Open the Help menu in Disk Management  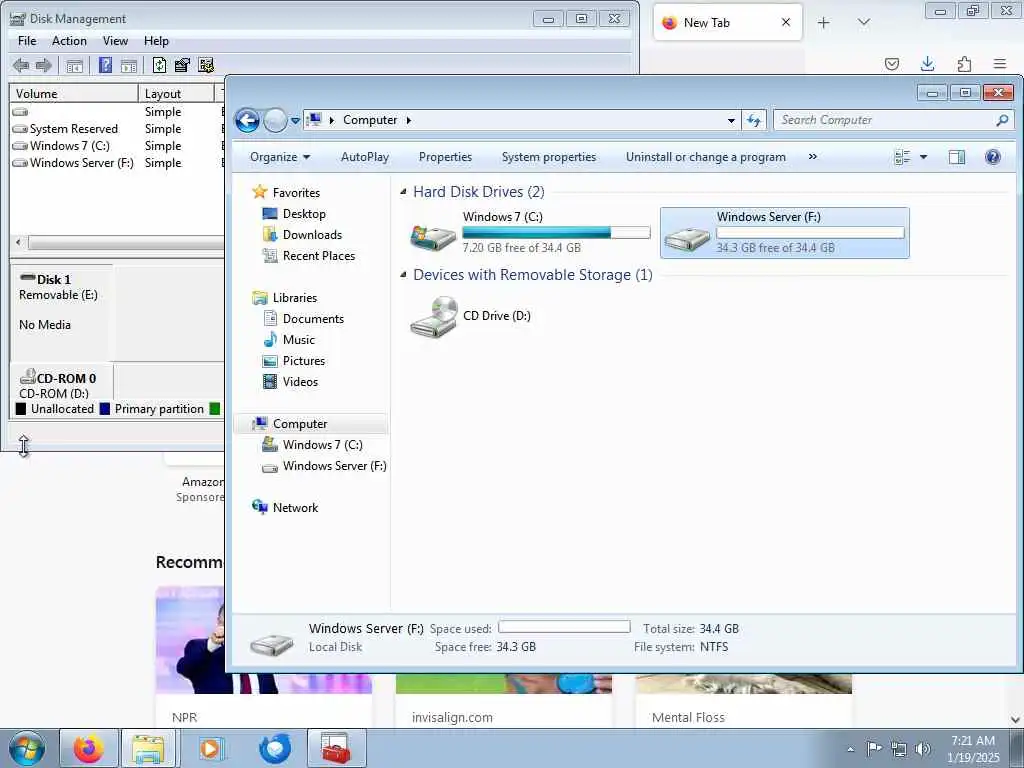pyautogui.click(x=156, y=40)
